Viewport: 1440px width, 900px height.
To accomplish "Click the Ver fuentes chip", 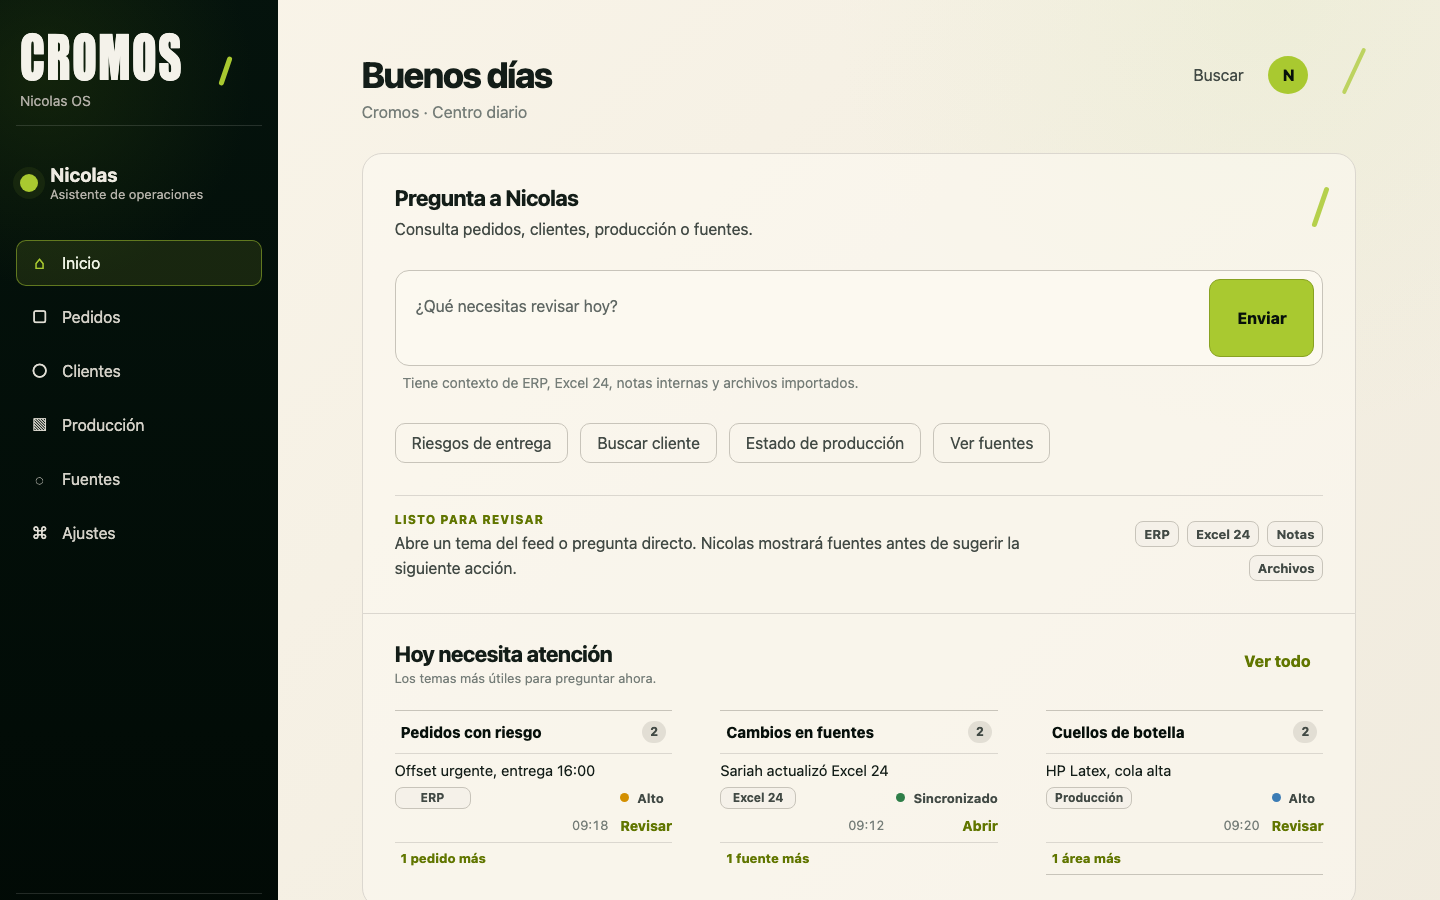I will click(991, 443).
